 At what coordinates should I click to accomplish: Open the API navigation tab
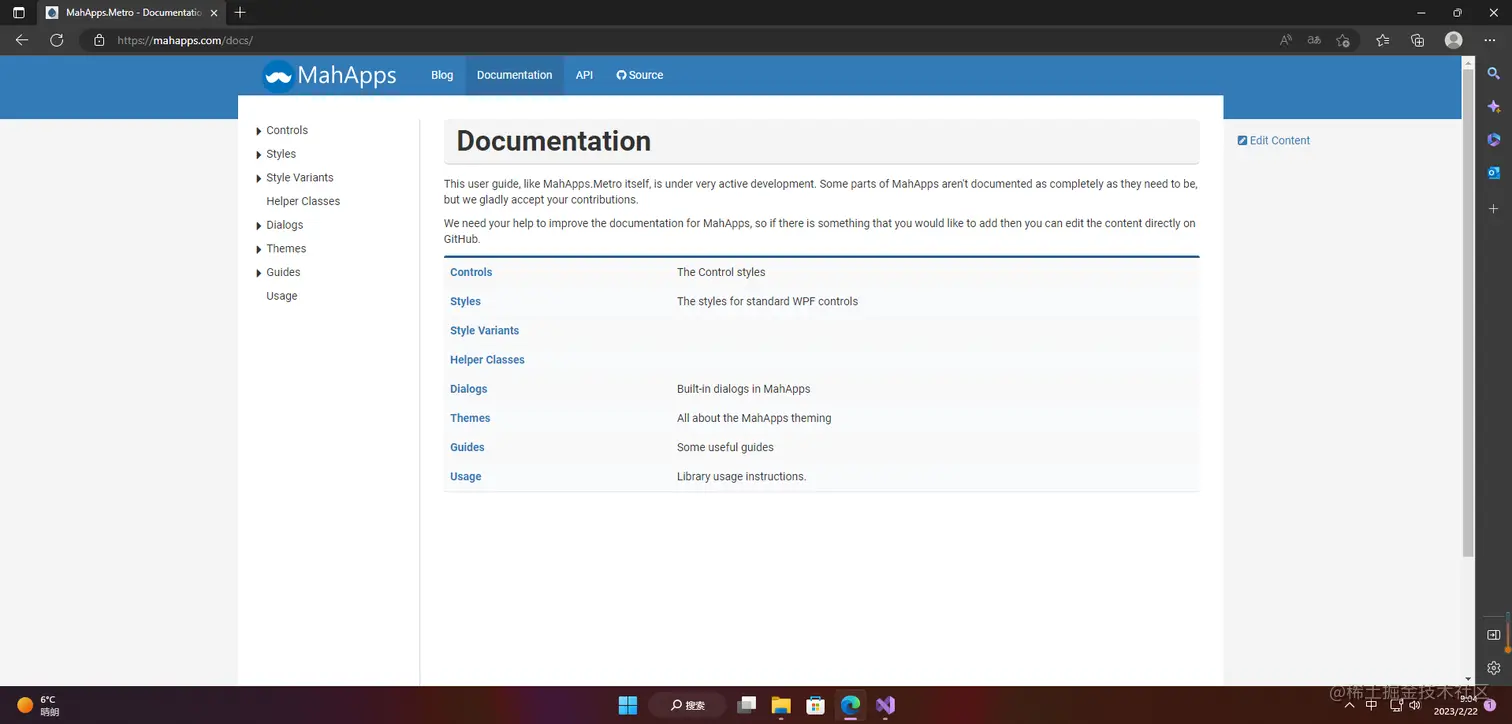[584, 75]
